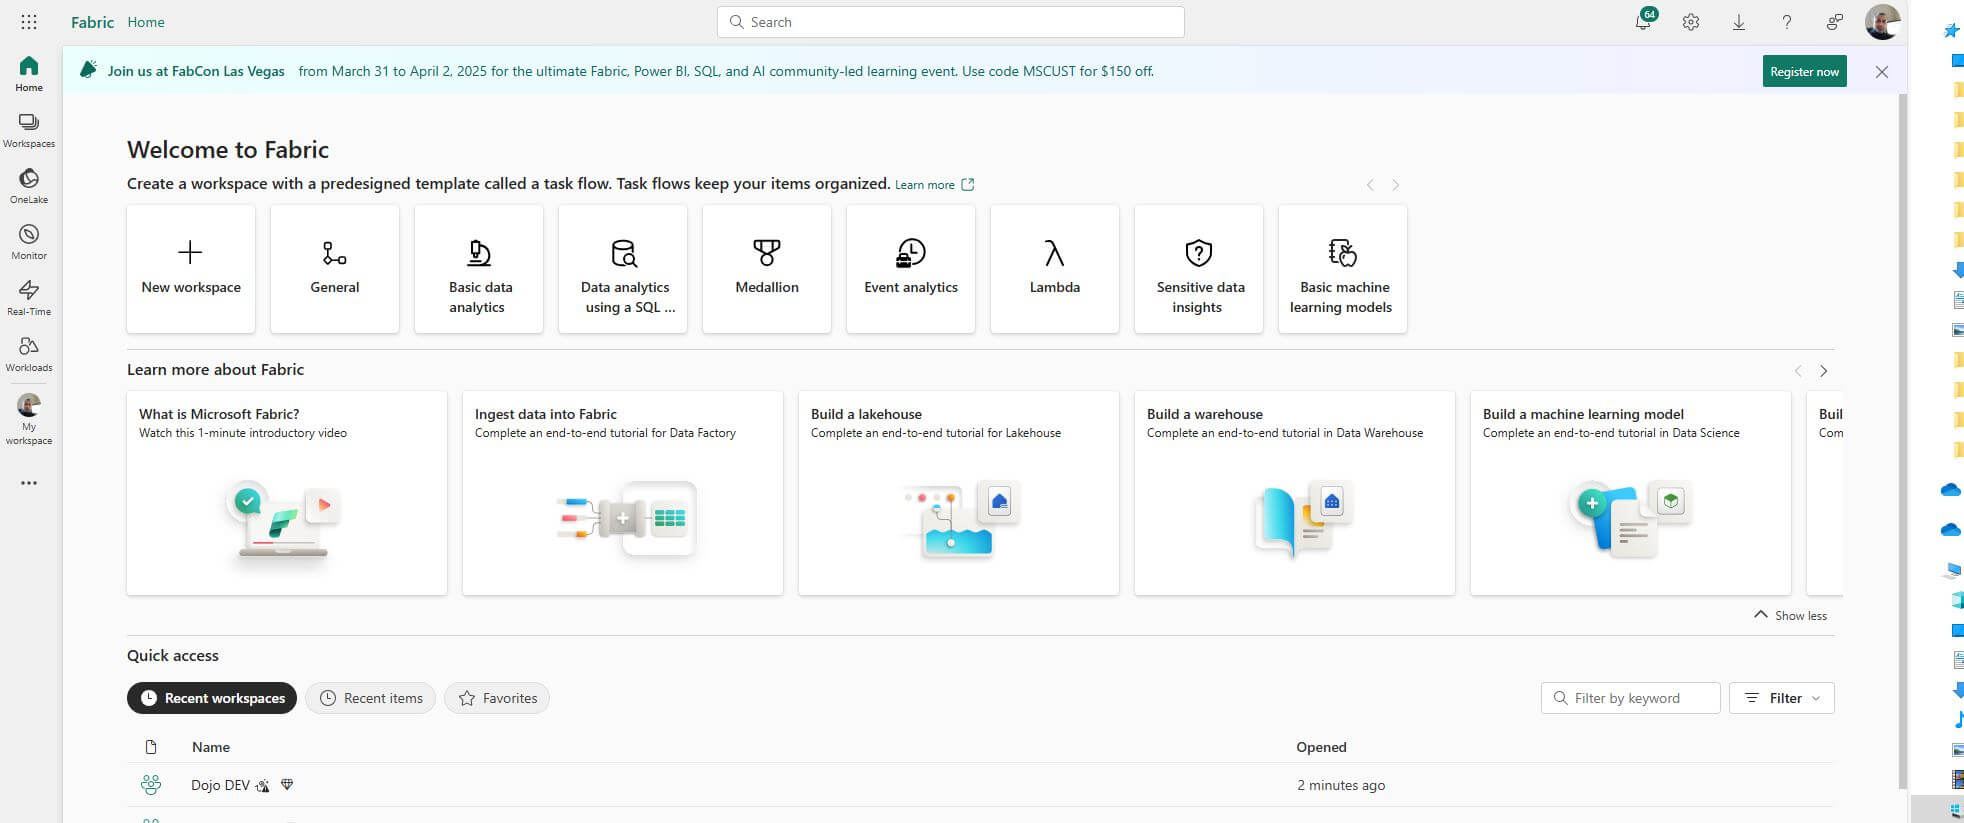The width and height of the screenshot is (1964, 823).
Task: Click the Search box at top
Action: 951,22
